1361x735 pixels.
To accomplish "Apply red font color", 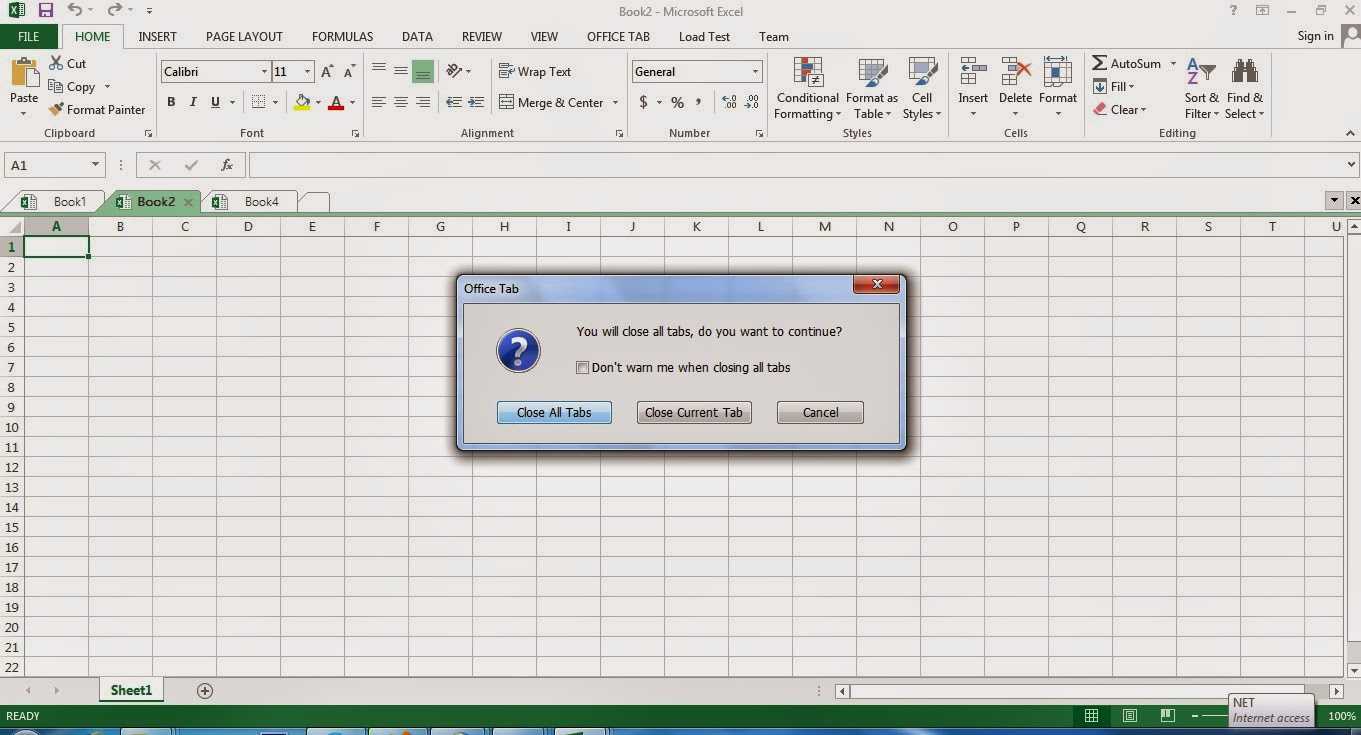I will click(x=336, y=102).
